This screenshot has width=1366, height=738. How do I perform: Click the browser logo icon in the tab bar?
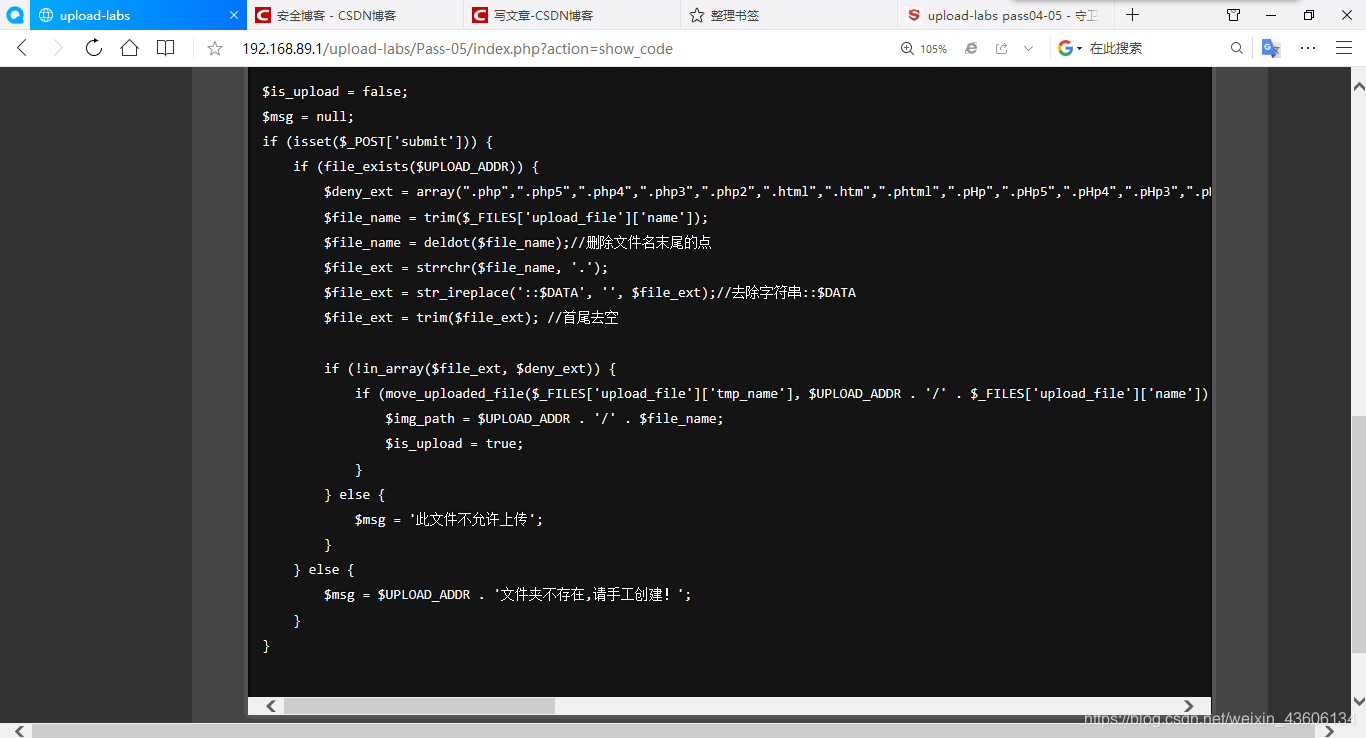tap(15, 15)
